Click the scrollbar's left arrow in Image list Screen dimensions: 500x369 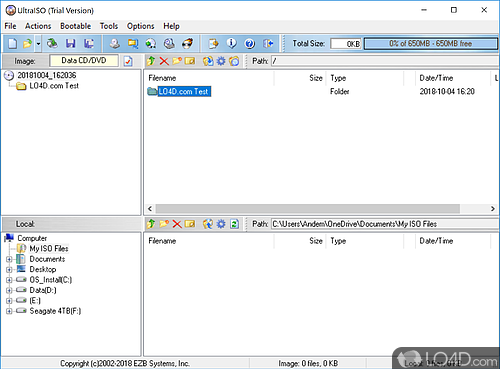pyautogui.click(x=150, y=209)
